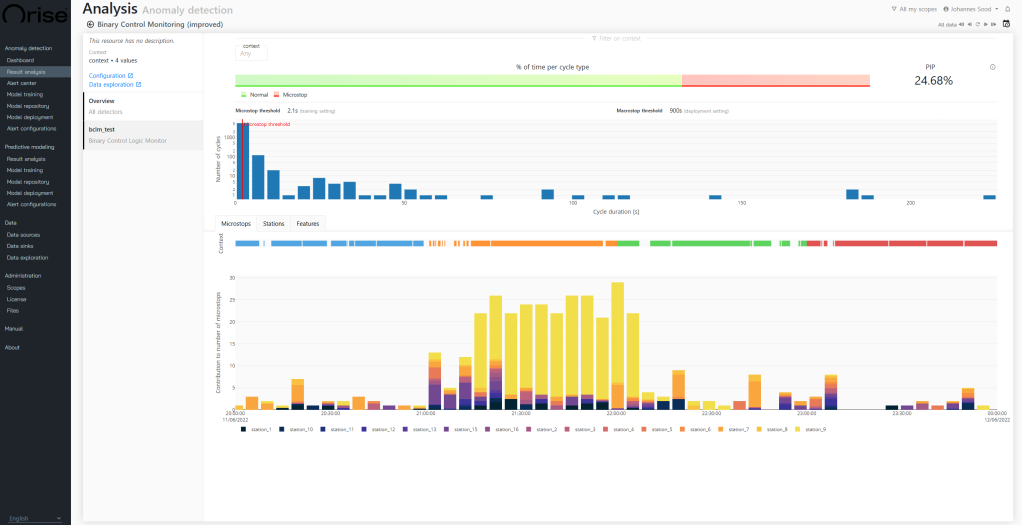Switch to the Features tab

coord(307,224)
